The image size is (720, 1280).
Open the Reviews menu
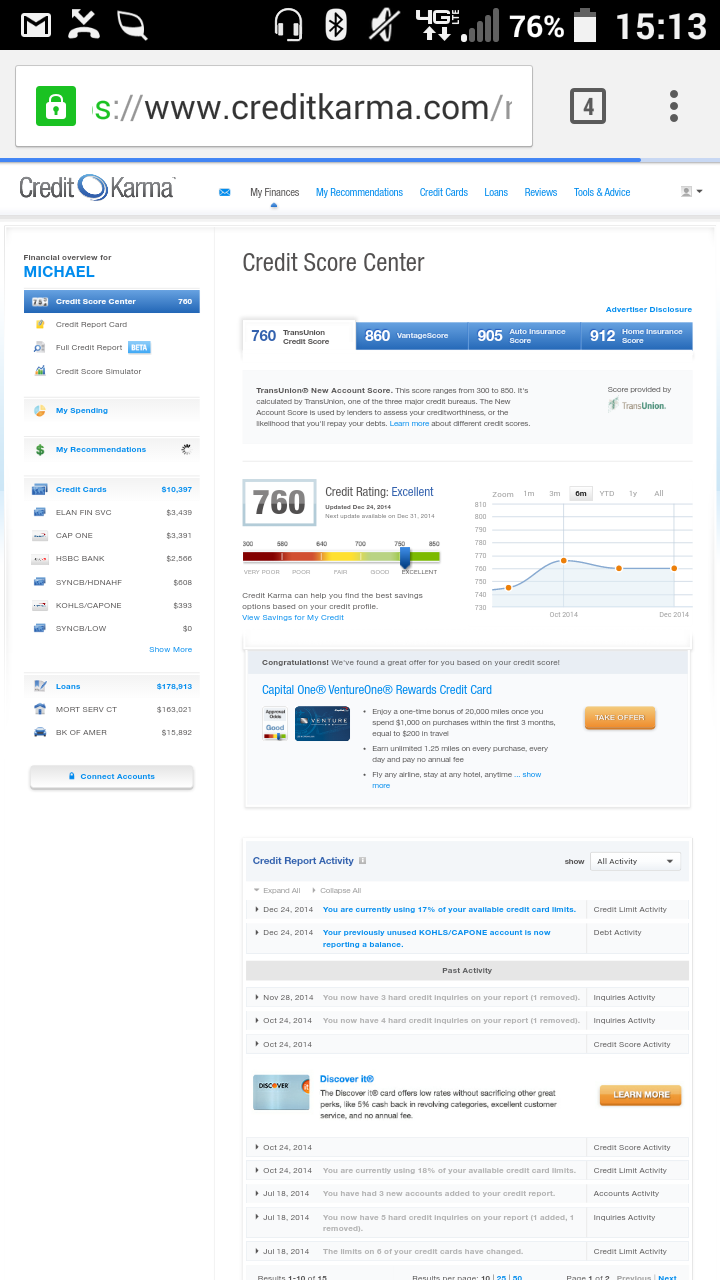pos(541,192)
